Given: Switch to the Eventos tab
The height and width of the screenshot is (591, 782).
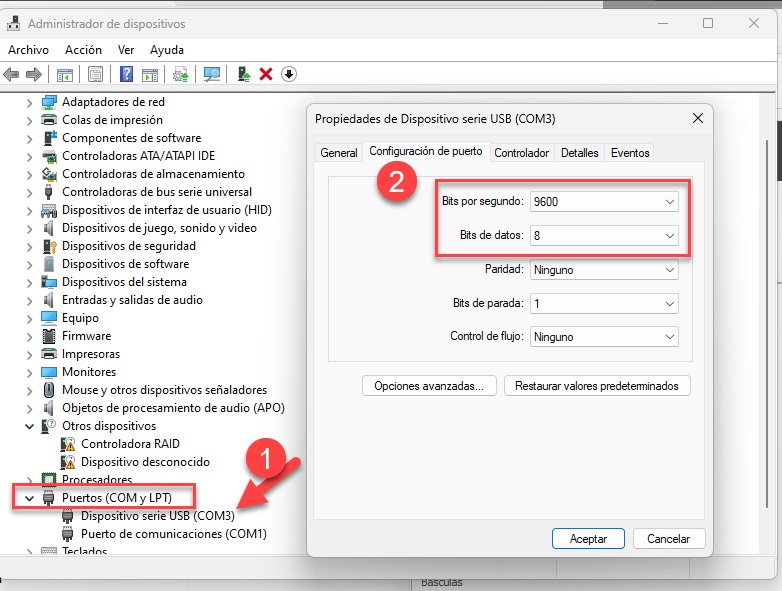Looking at the screenshot, I should click(x=630, y=153).
